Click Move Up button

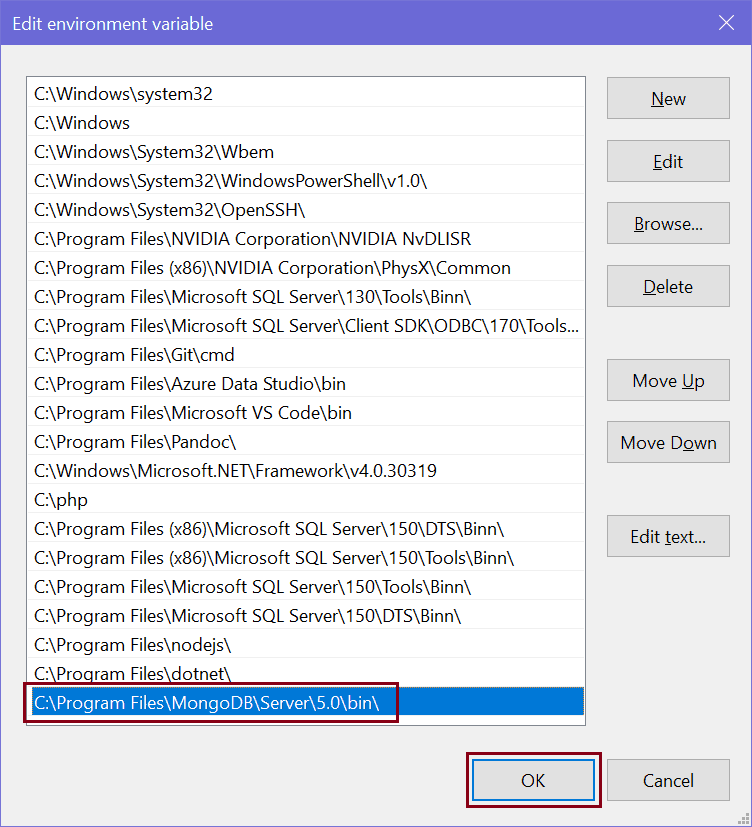668,381
